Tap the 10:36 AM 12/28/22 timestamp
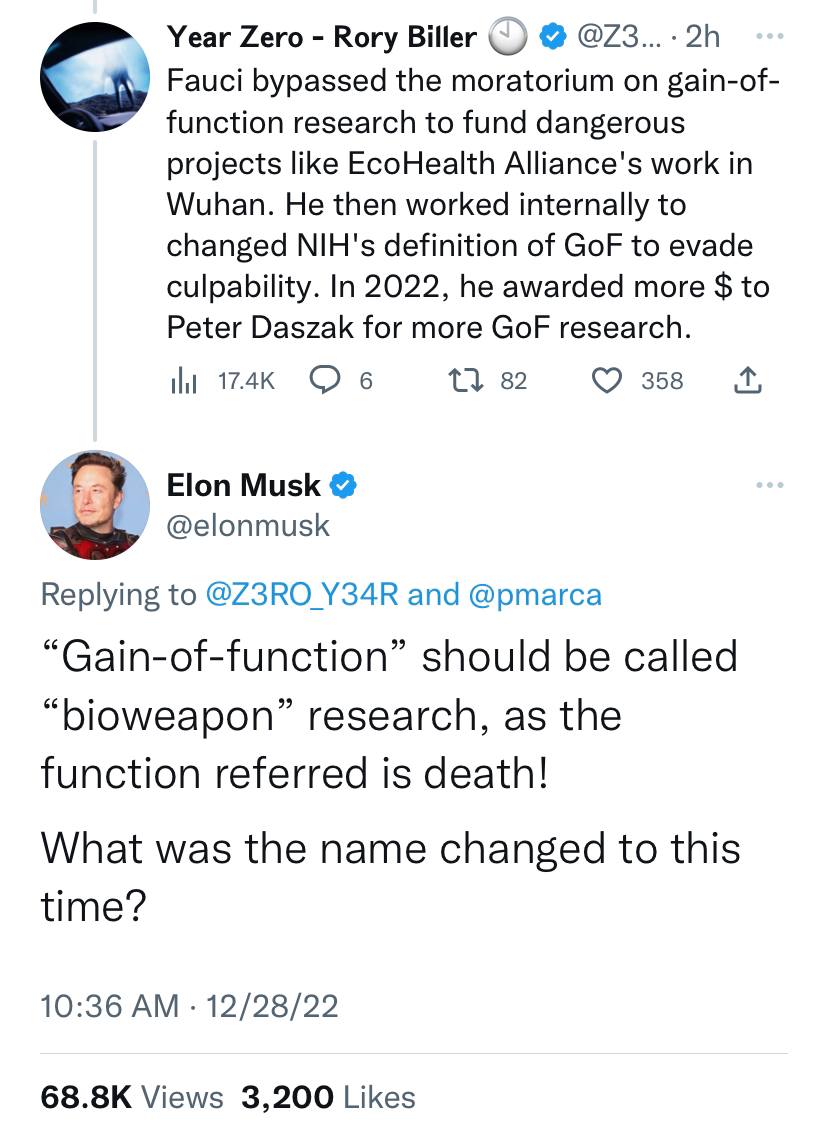Screen dimensions: 828x1135 click(190, 1006)
